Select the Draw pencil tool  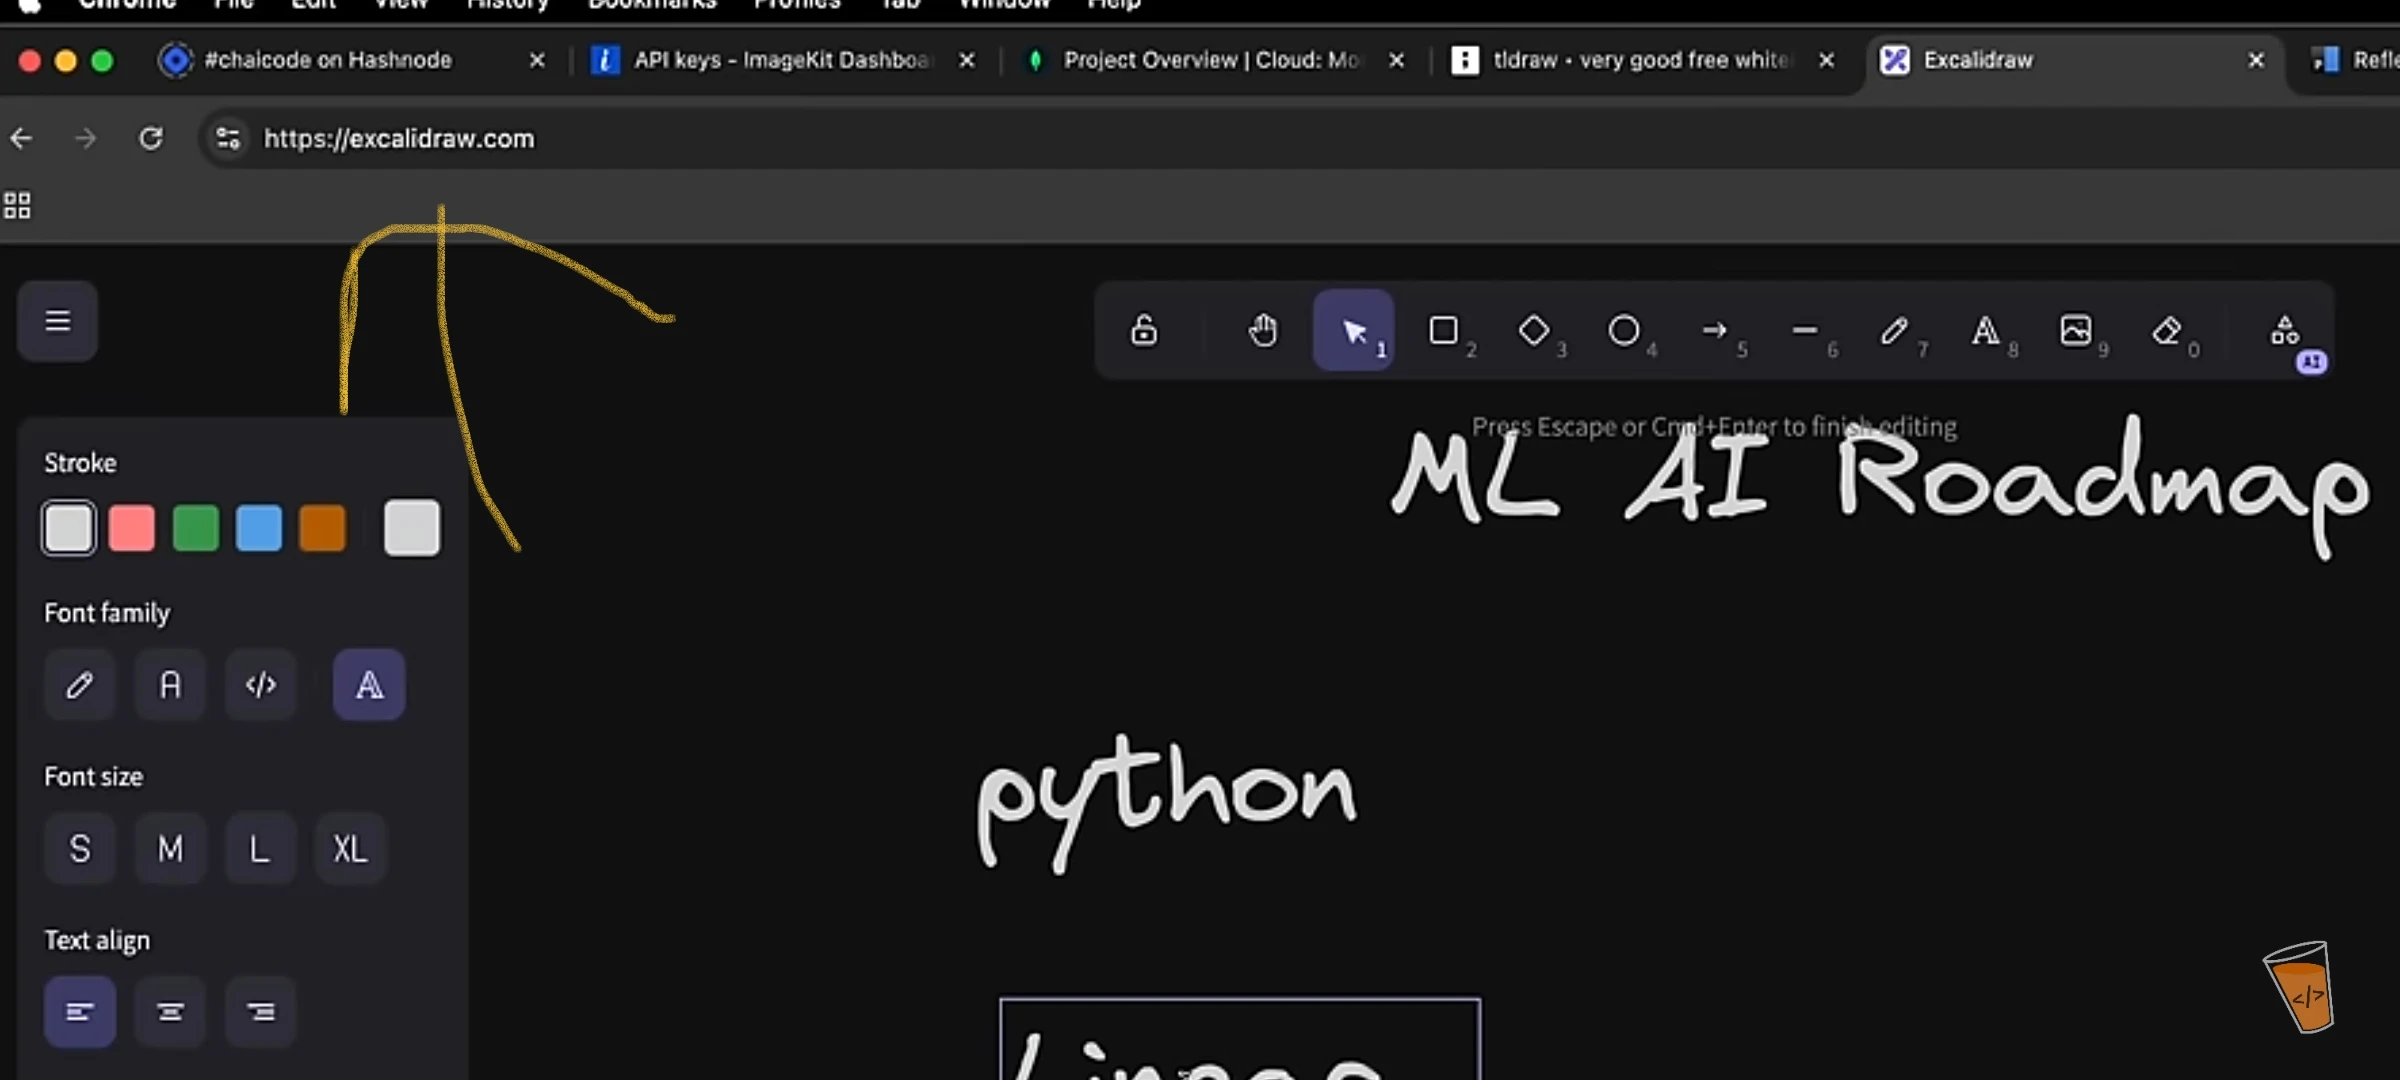[x=1894, y=331]
